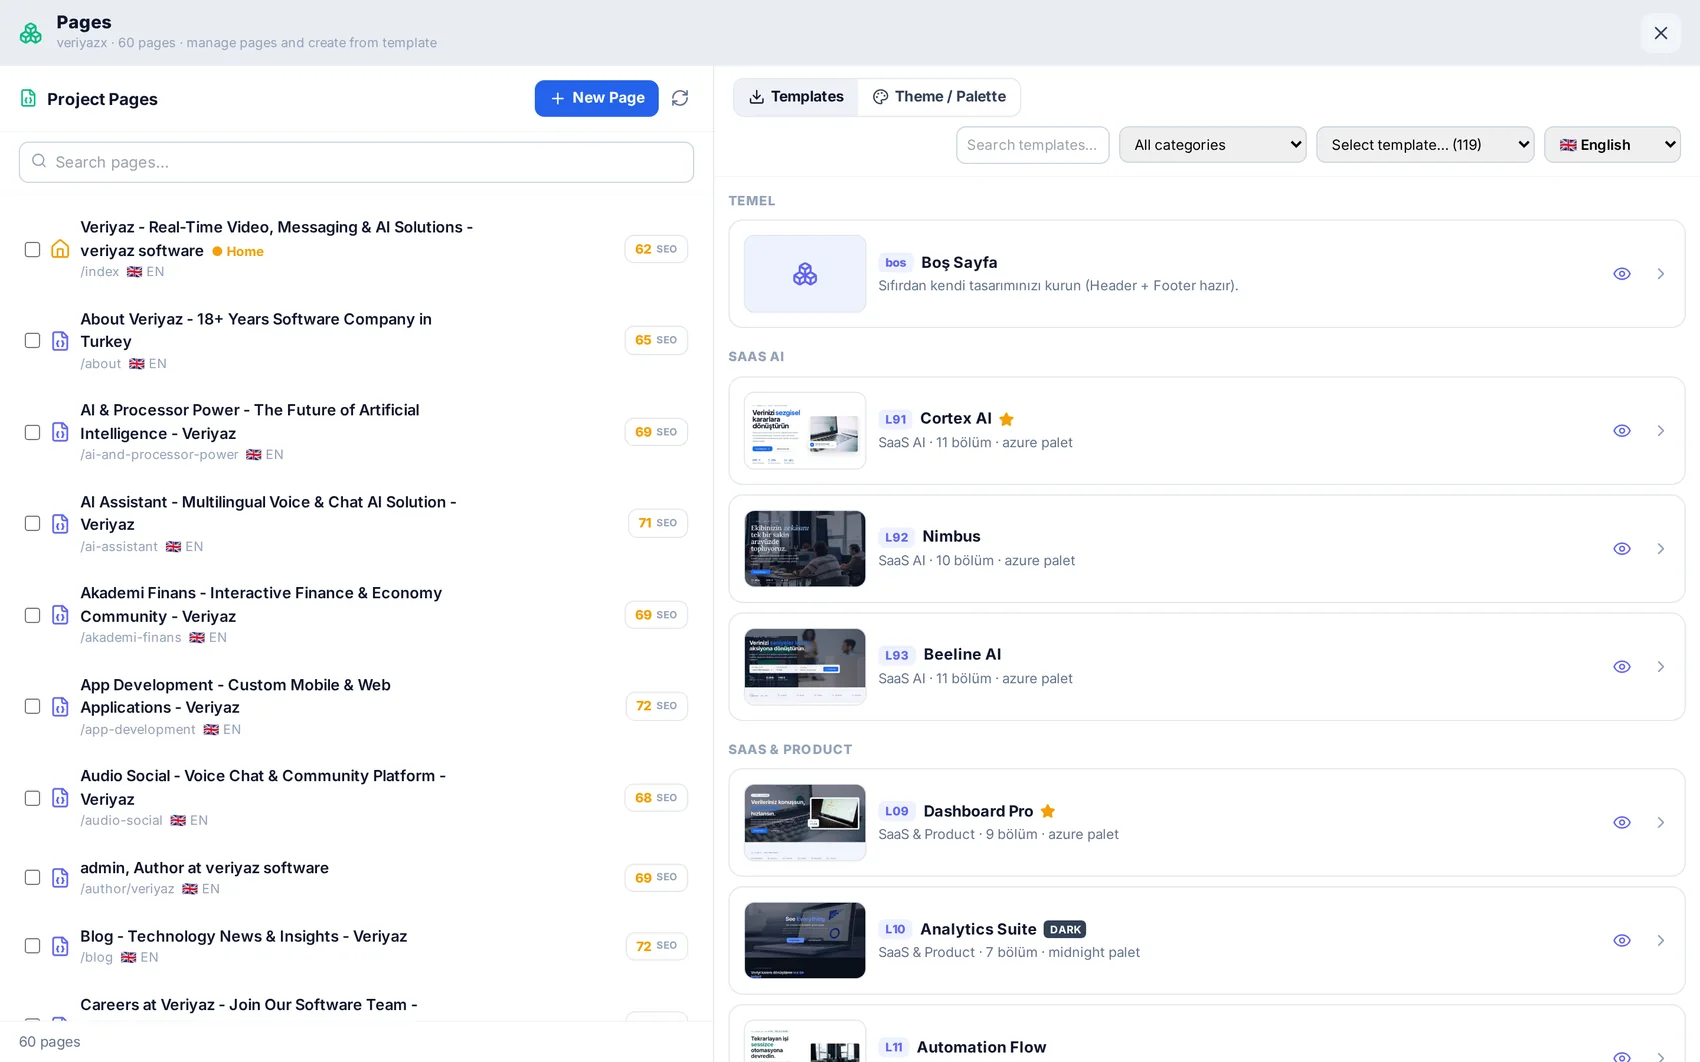Image resolution: width=1700 pixels, height=1062 pixels.
Task: Preview the Cortex AI template via eye icon
Action: click(1622, 431)
